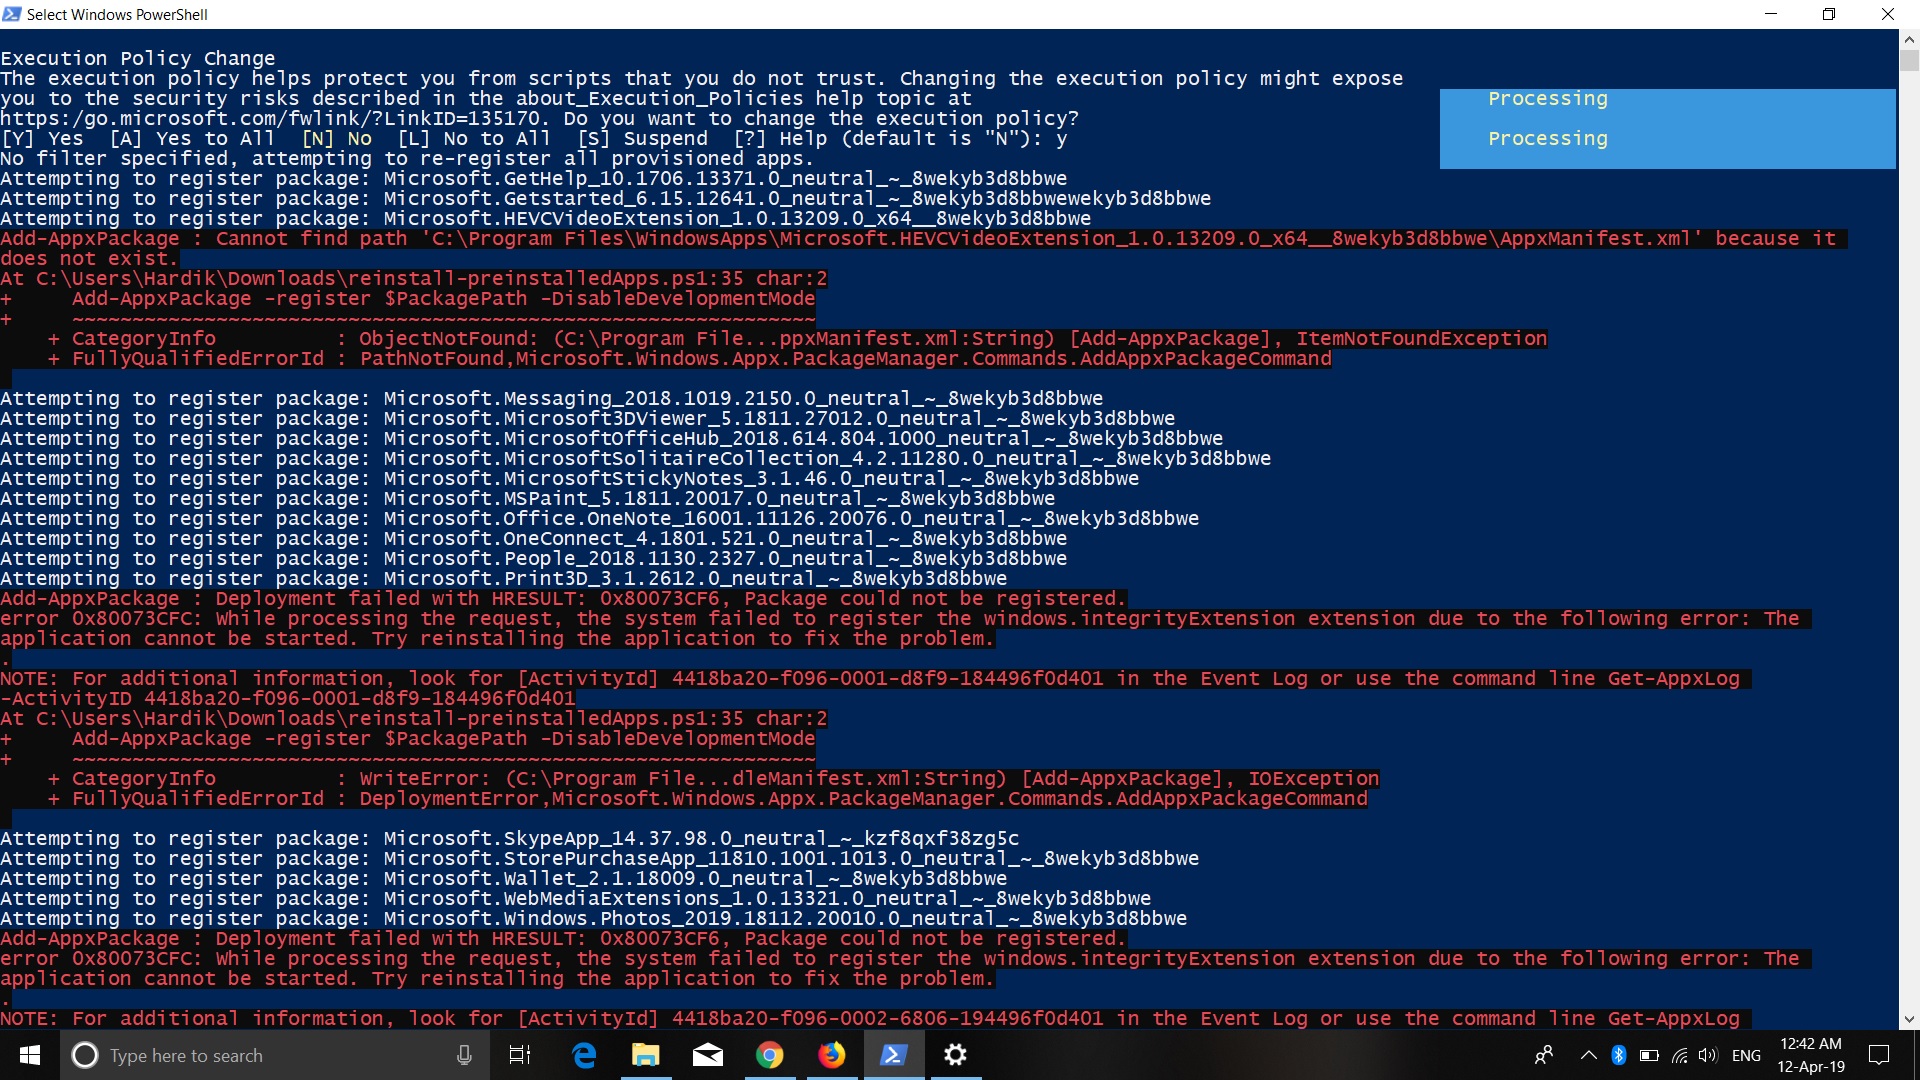Open the Windows Start menu

[x=30, y=1055]
